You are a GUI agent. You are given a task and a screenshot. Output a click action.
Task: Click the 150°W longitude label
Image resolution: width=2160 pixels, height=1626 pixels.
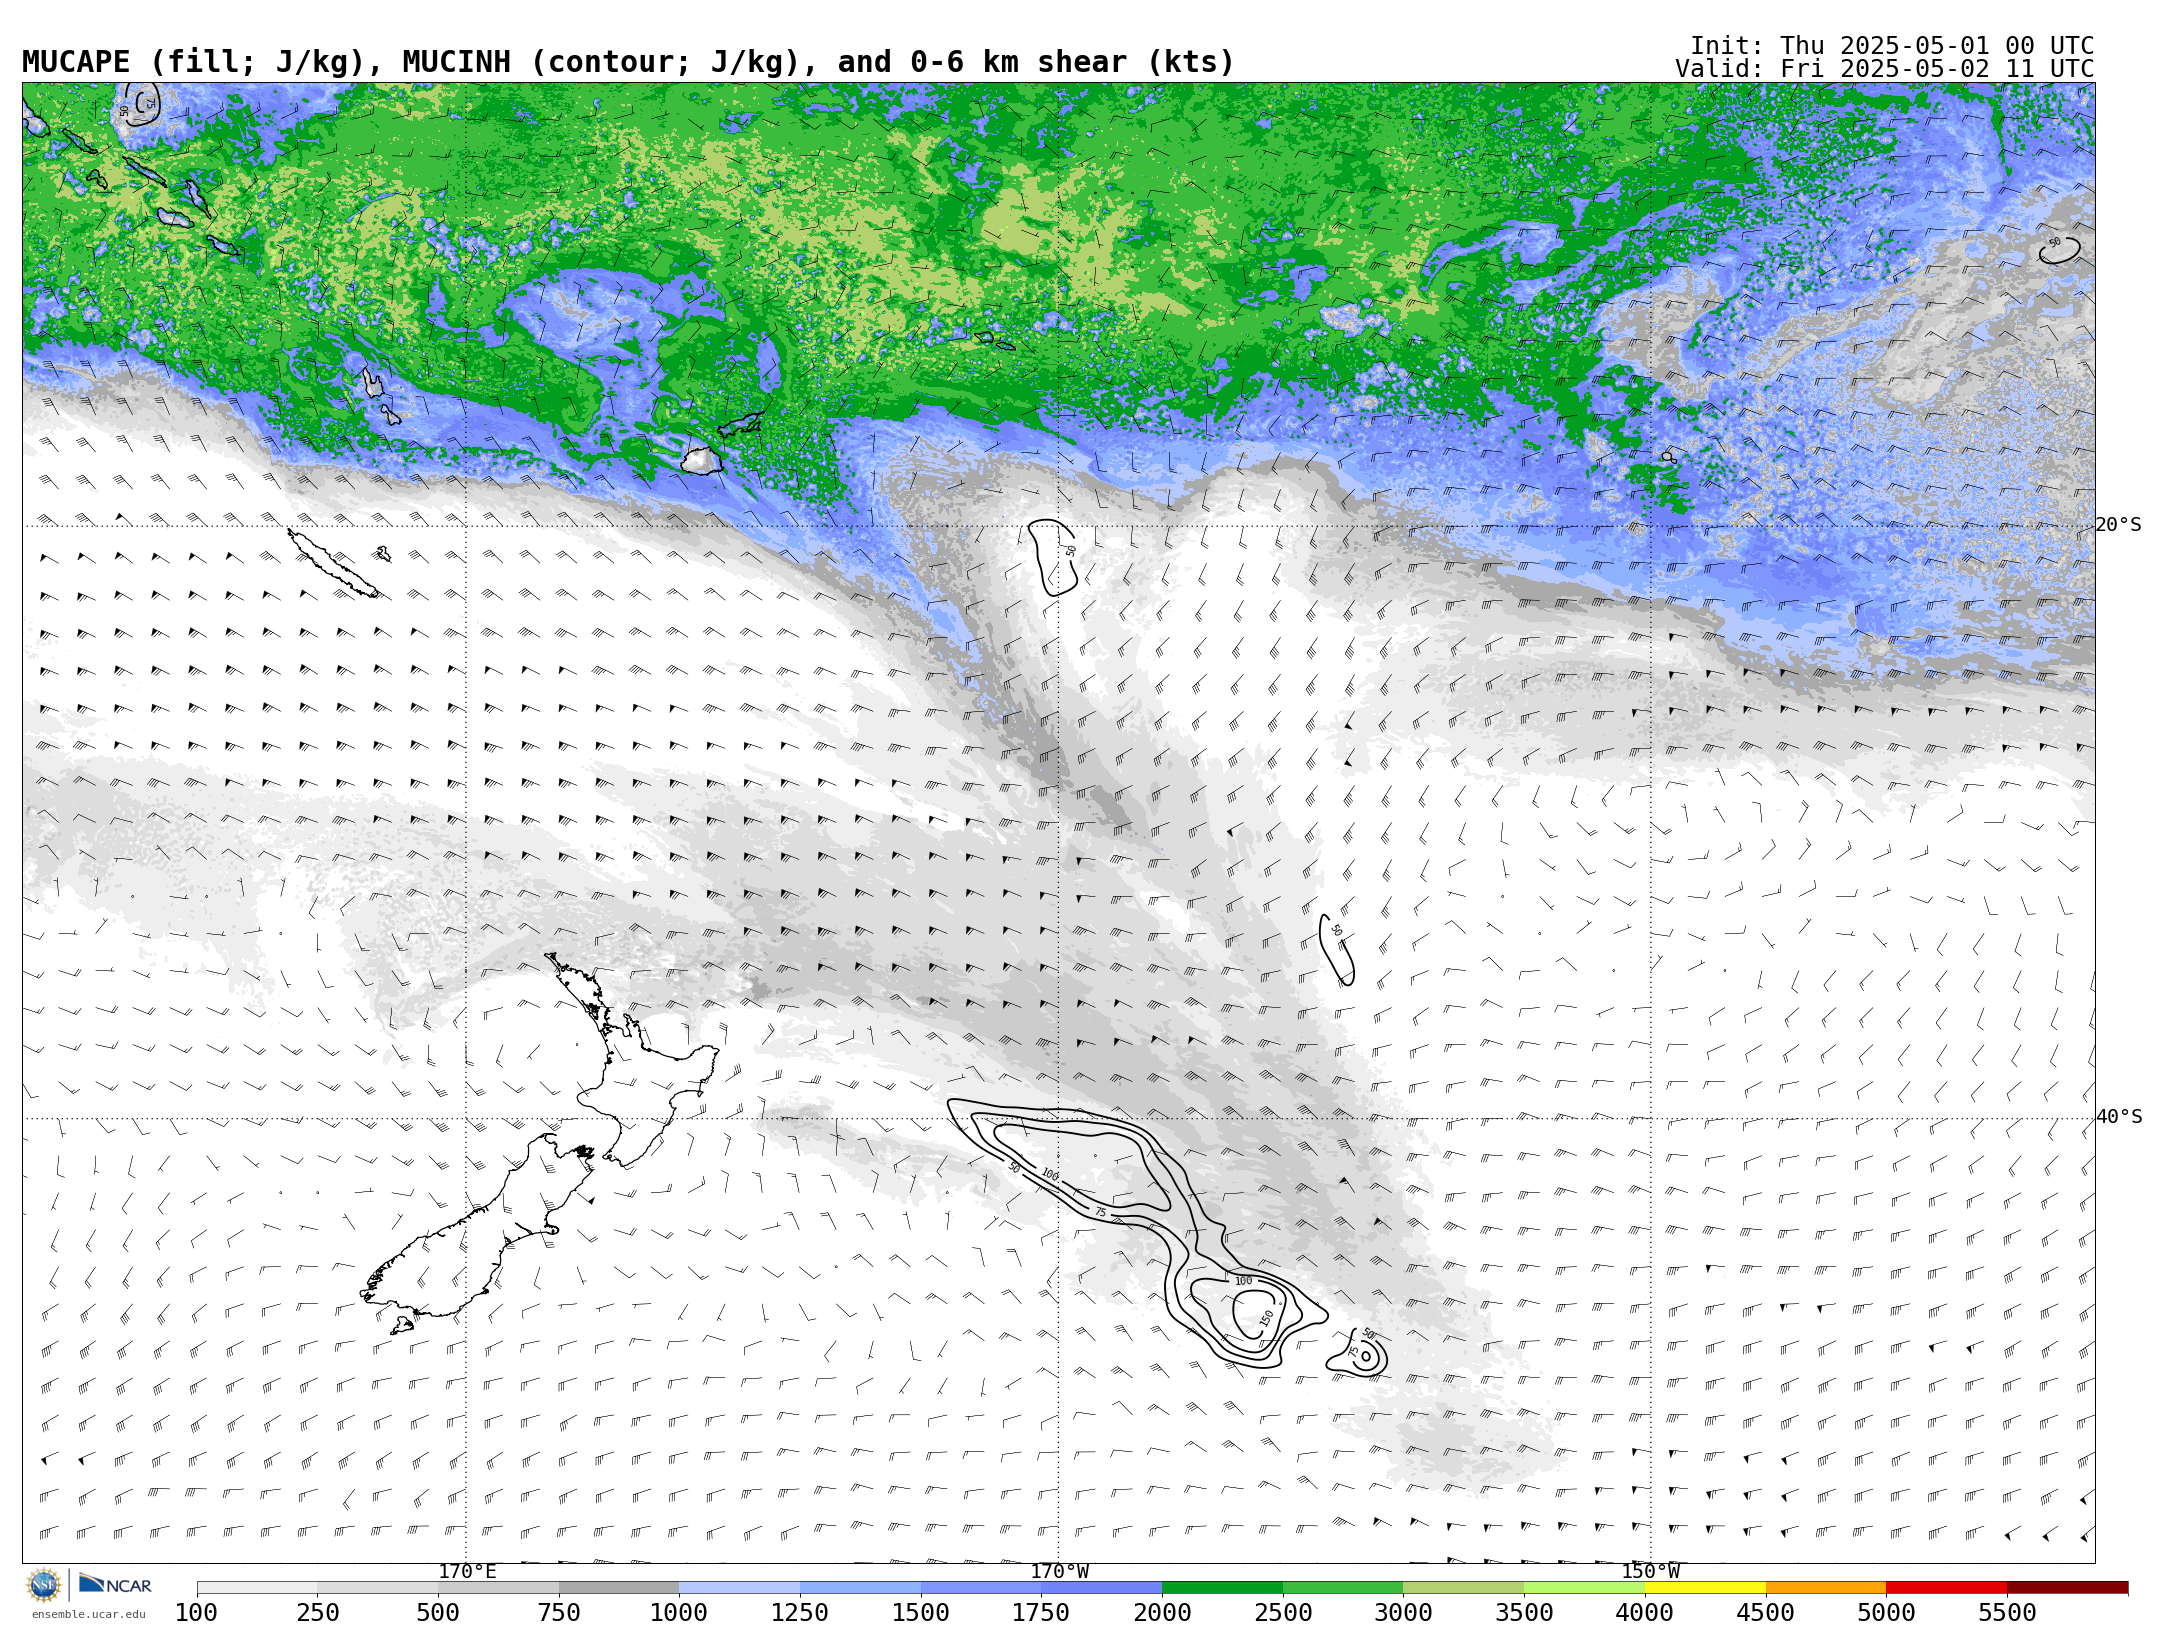coord(1651,1571)
